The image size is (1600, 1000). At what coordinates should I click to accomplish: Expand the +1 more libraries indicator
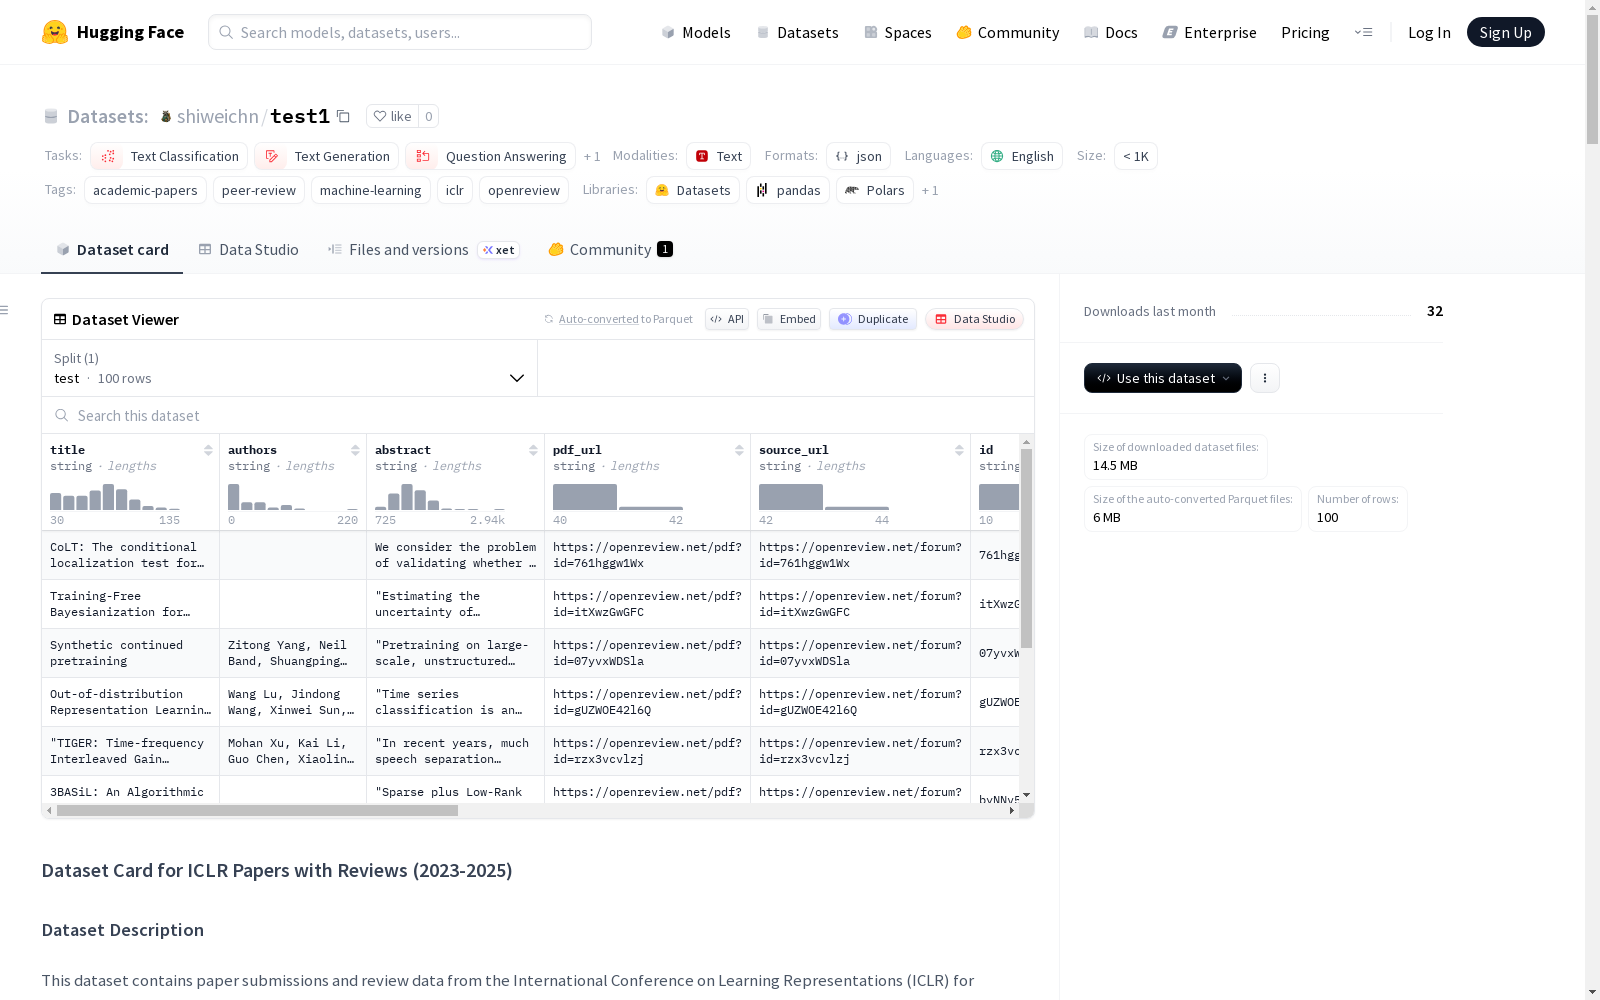[930, 190]
